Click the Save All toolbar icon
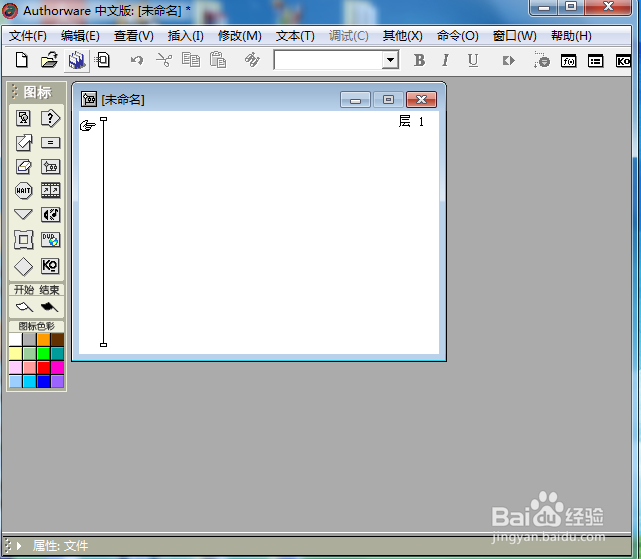This screenshot has height=559, width=641. (76, 61)
